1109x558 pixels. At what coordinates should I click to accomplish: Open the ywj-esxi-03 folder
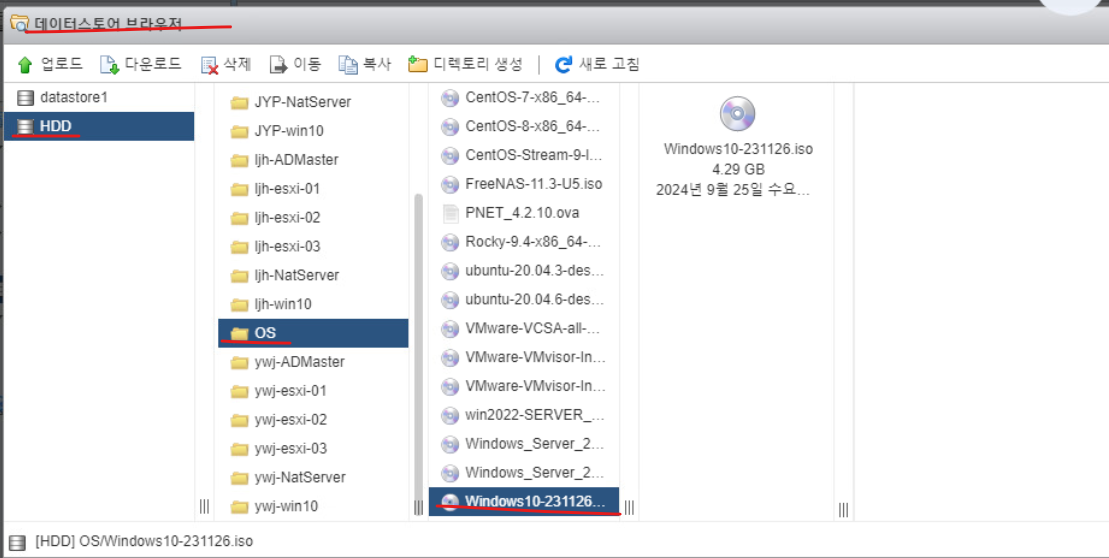pos(313,448)
